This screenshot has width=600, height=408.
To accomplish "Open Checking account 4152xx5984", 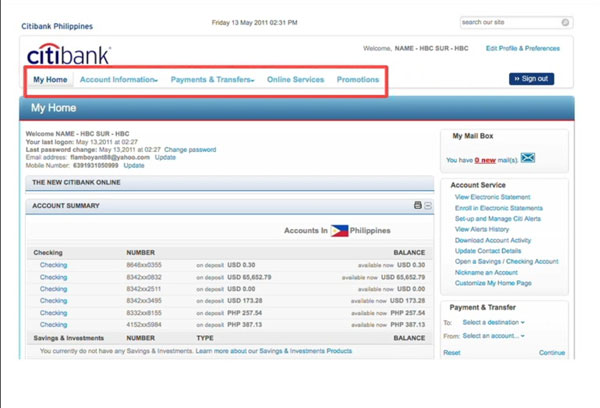I will (x=53, y=325).
